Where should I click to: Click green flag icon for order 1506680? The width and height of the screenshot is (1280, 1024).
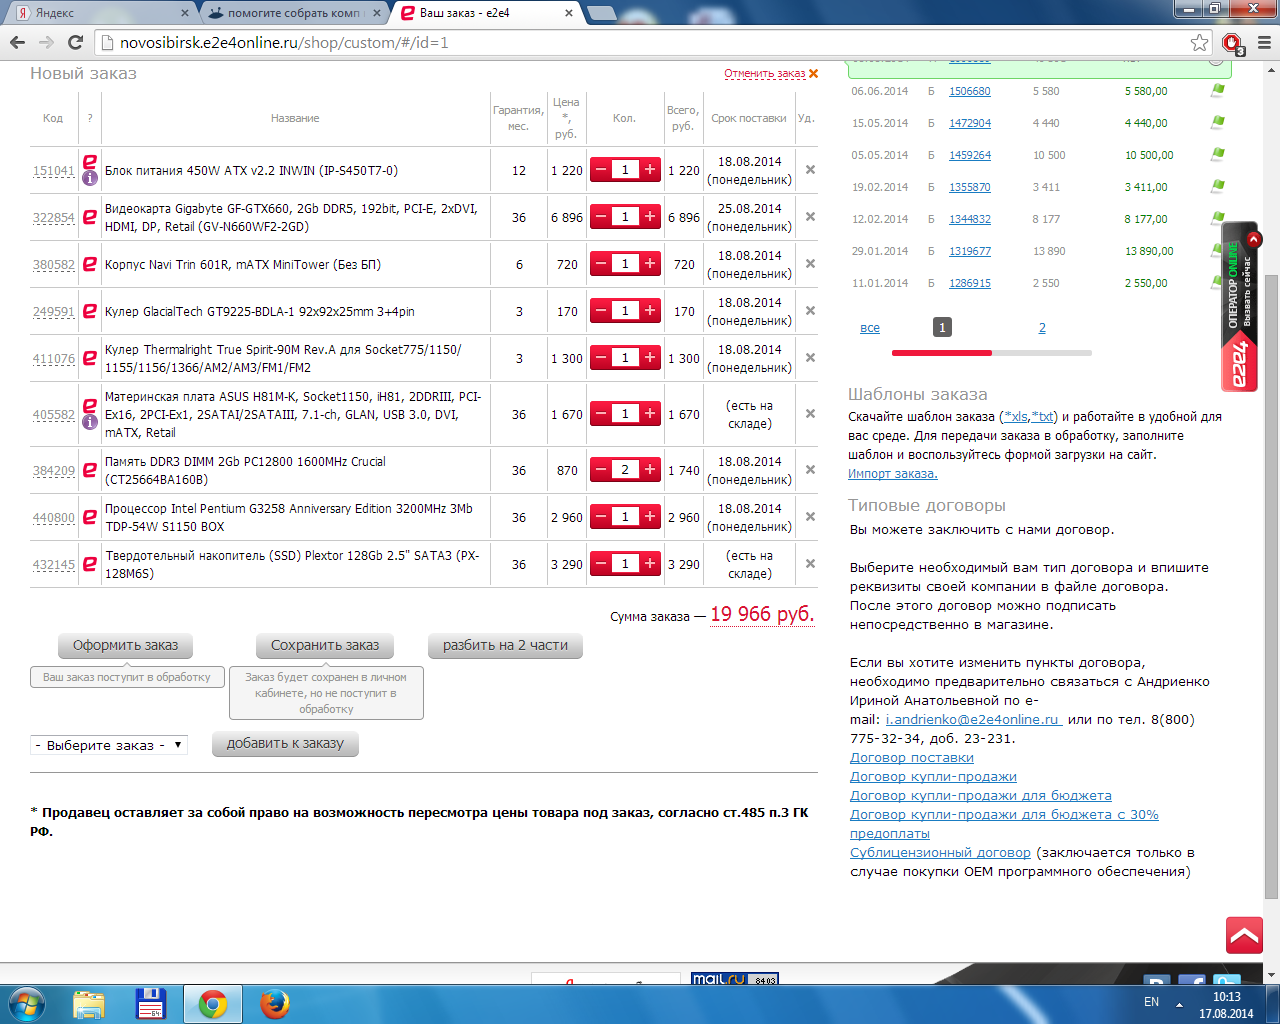click(1217, 90)
